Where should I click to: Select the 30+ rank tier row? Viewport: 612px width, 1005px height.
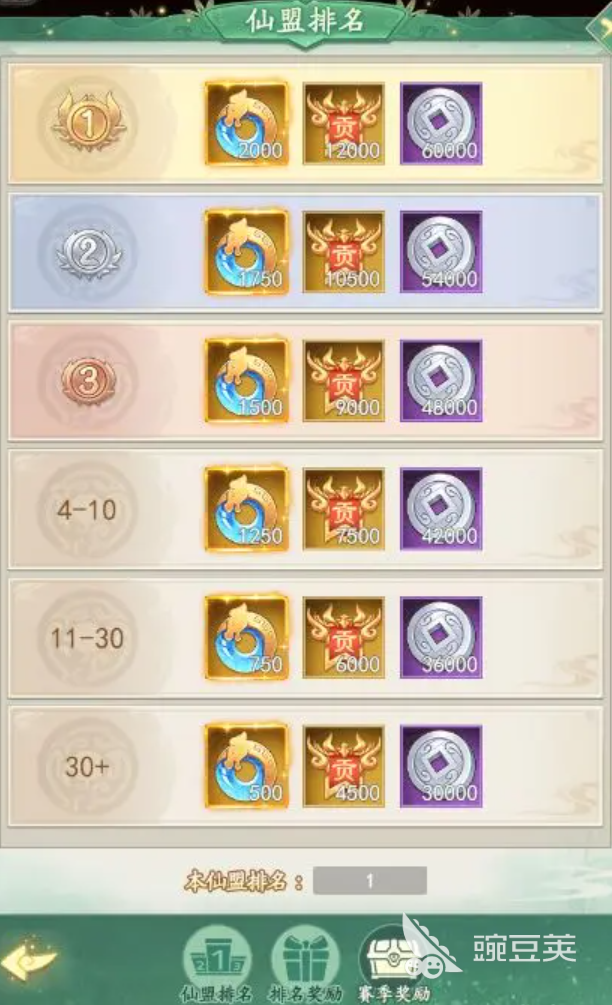[x=306, y=767]
